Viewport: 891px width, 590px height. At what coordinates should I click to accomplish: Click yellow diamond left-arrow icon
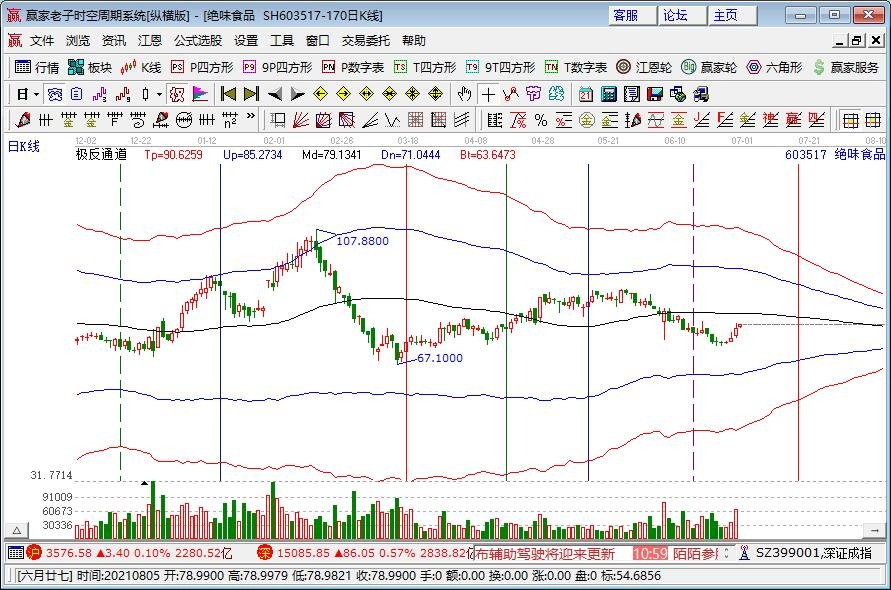320,94
